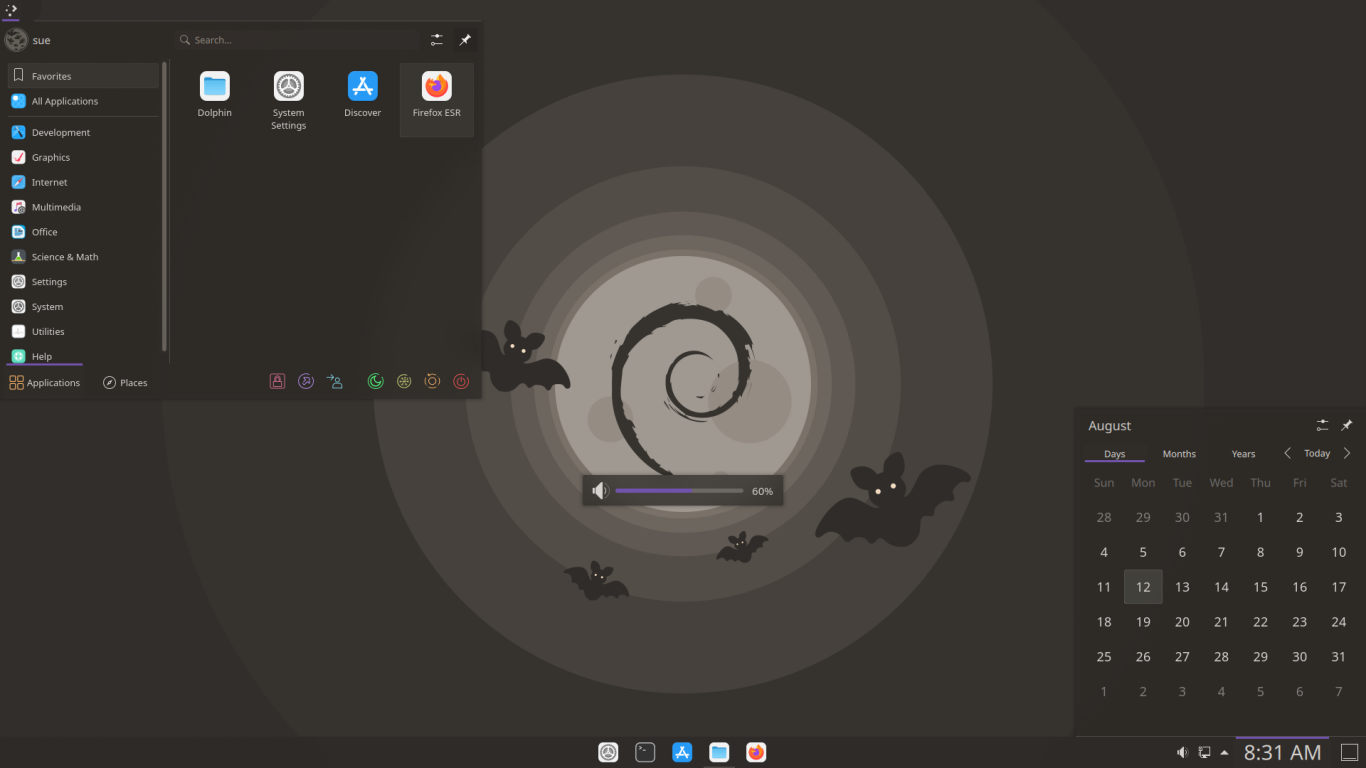Open the Science & Math category
Image resolution: width=1366 pixels, height=768 pixels.
pos(83,257)
